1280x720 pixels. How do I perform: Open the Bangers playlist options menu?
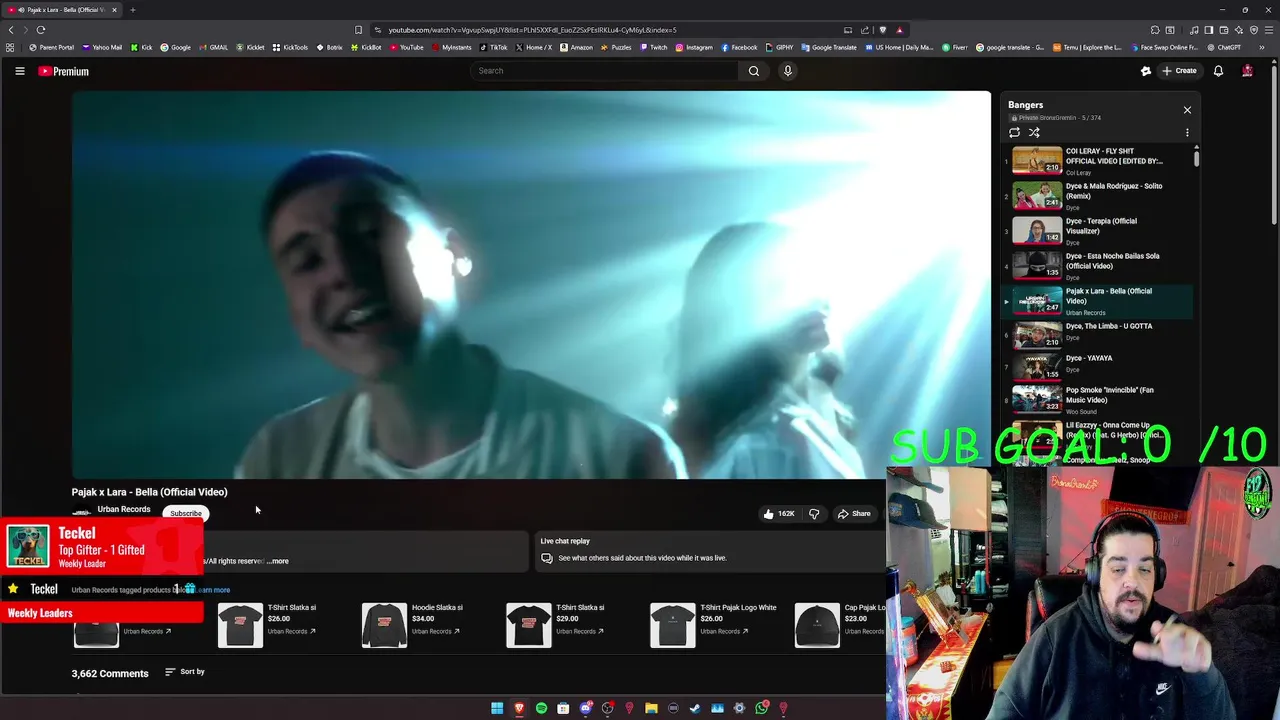point(1187,132)
